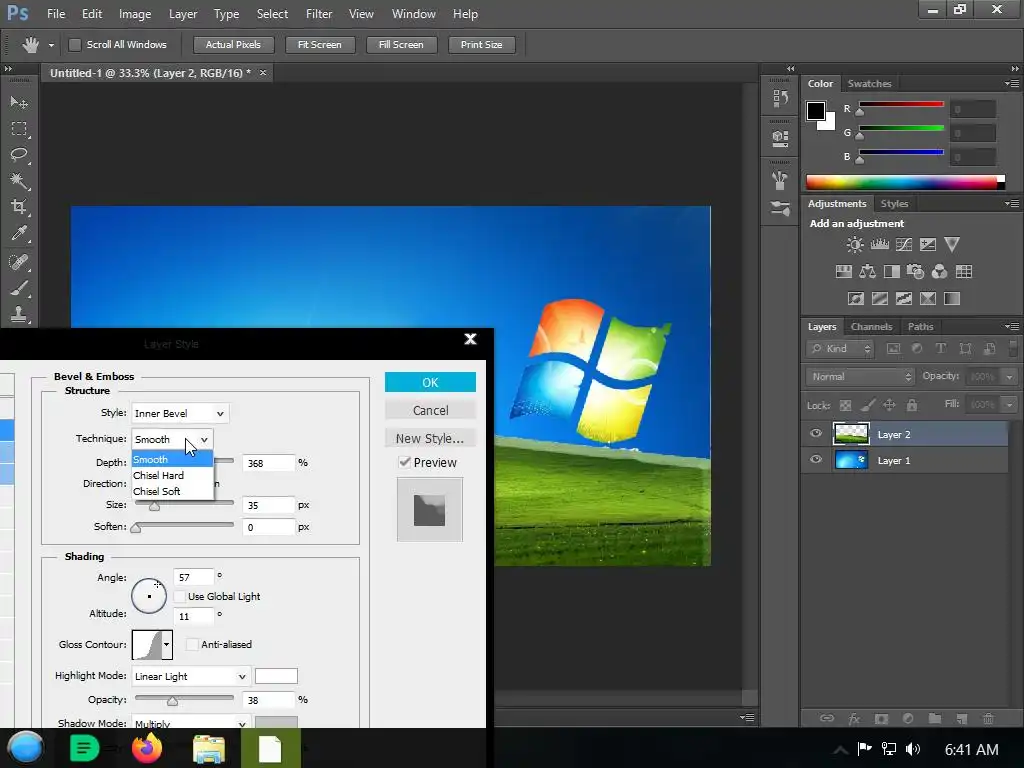Viewport: 1024px width, 768px height.
Task: Add an Exposure adjustment
Action: (928, 245)
